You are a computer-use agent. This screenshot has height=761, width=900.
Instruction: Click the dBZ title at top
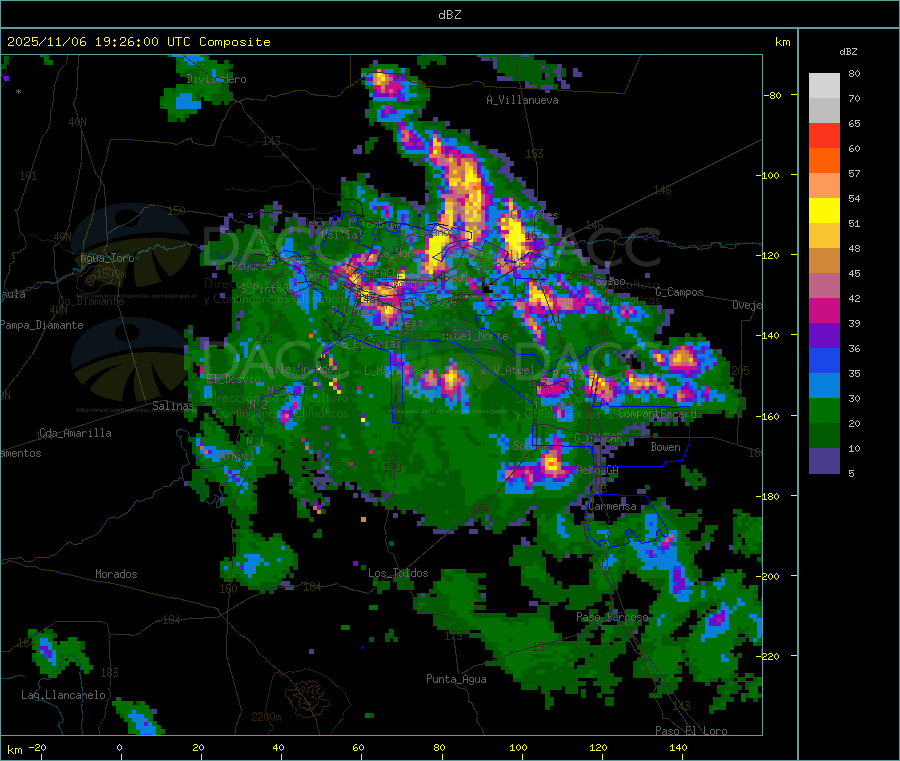pos(449,15)
